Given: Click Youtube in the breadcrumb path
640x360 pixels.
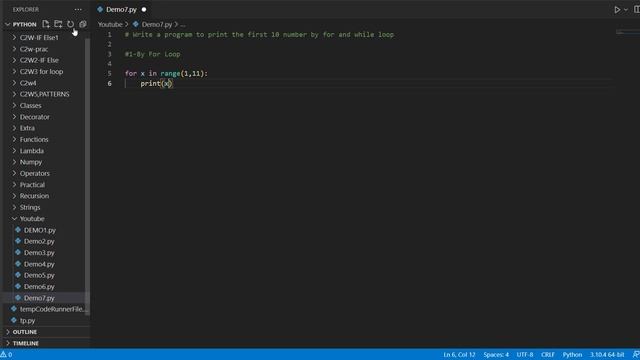Looking at the screenshot, I should (110, 24).
